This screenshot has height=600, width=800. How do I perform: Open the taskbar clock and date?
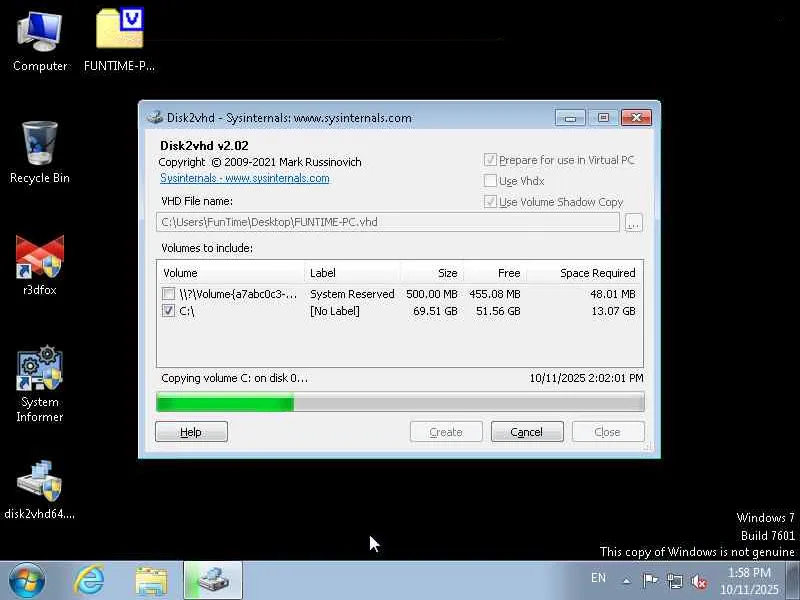749,581
